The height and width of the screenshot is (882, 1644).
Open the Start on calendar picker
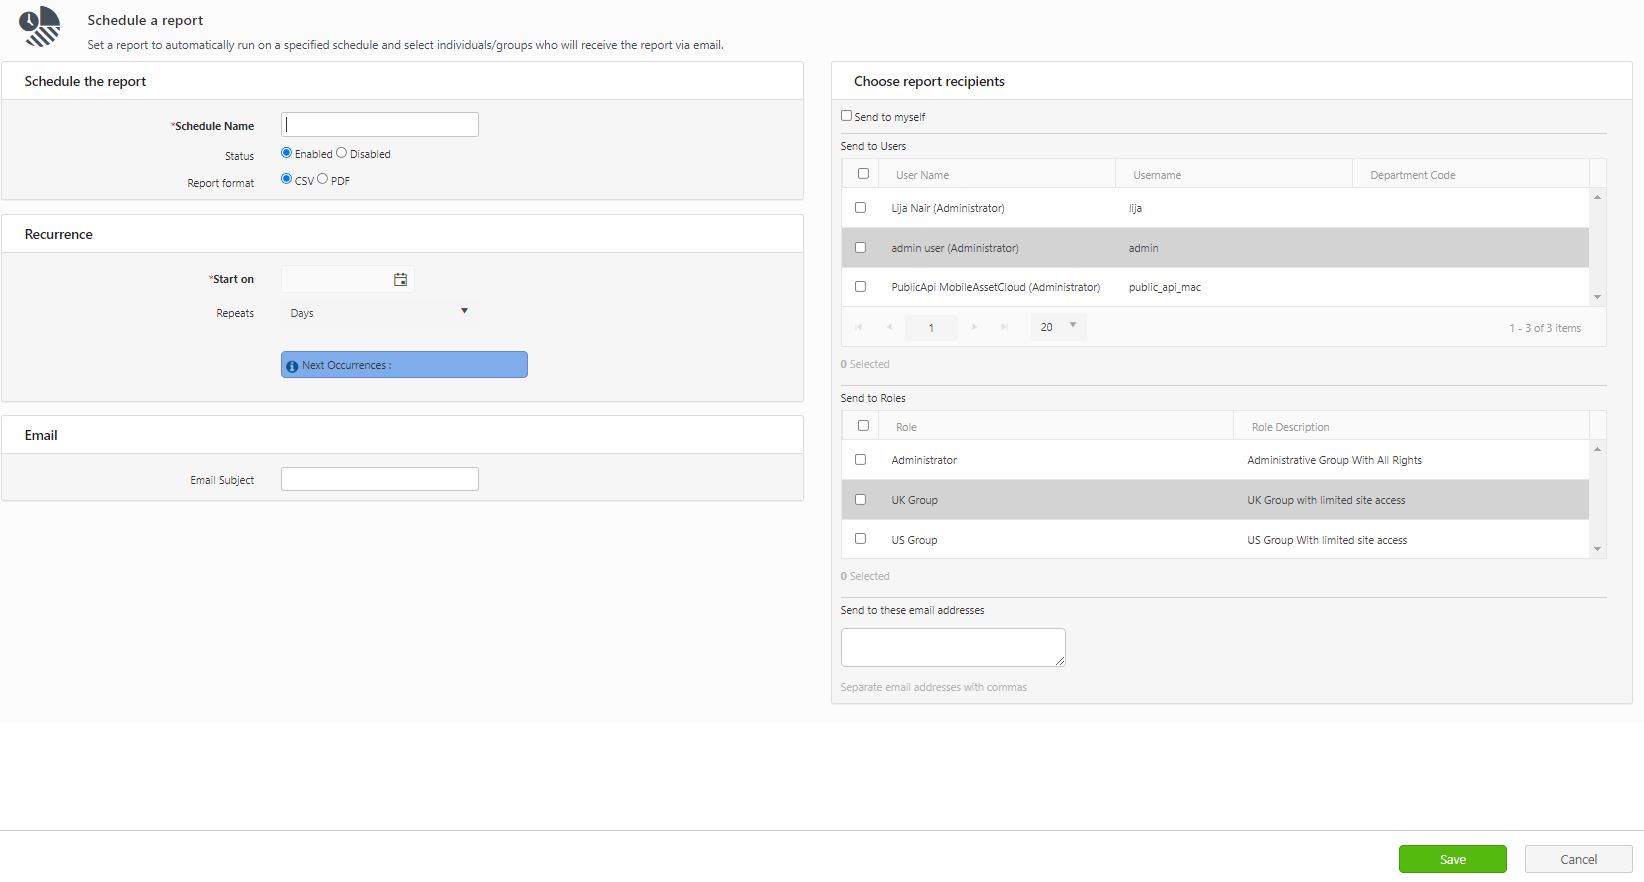[x=400, y=280]
